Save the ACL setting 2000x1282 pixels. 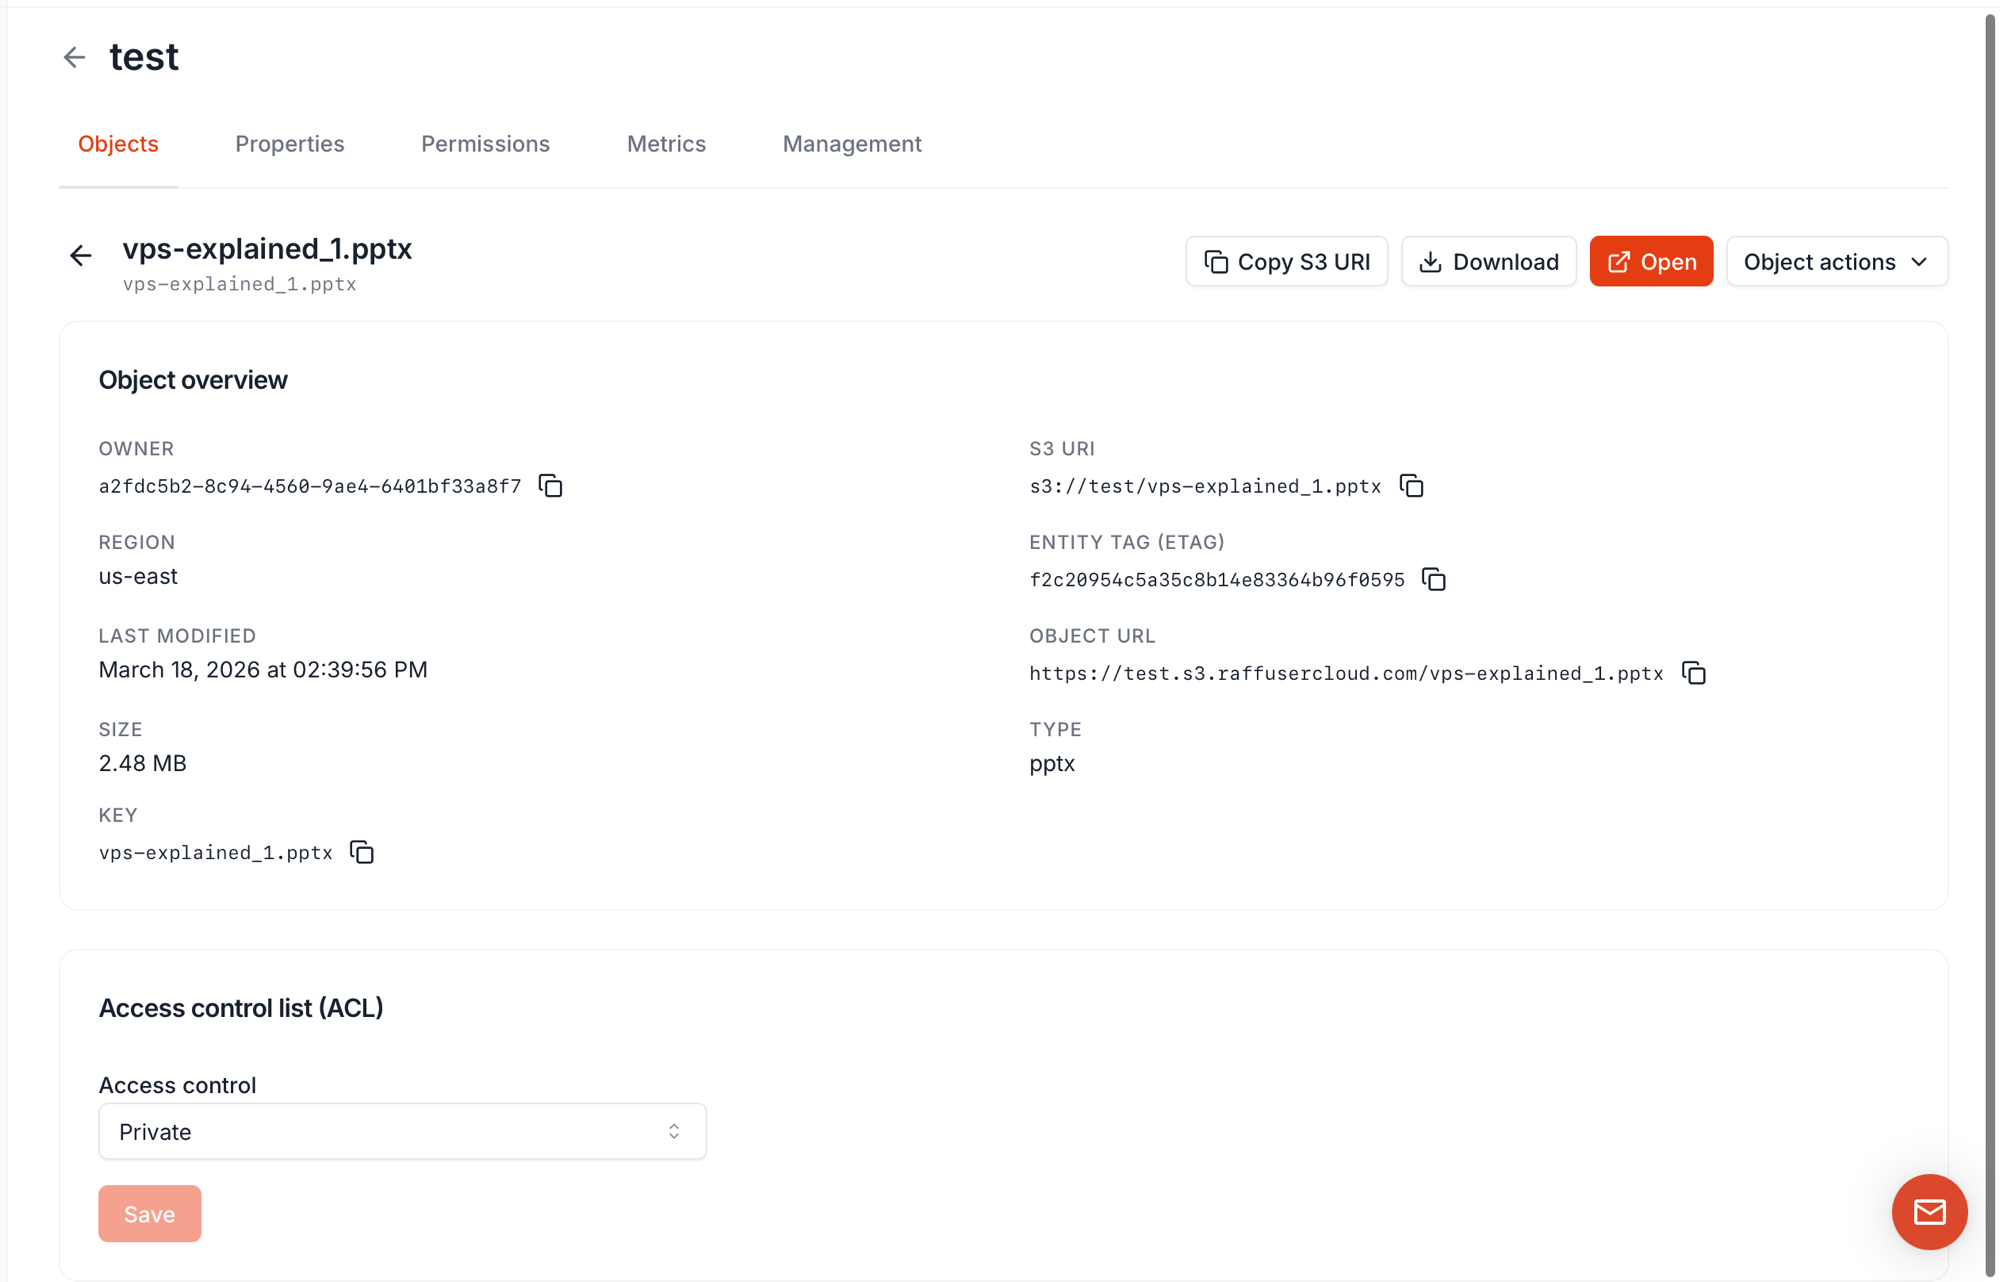[x=150, y=1214]
